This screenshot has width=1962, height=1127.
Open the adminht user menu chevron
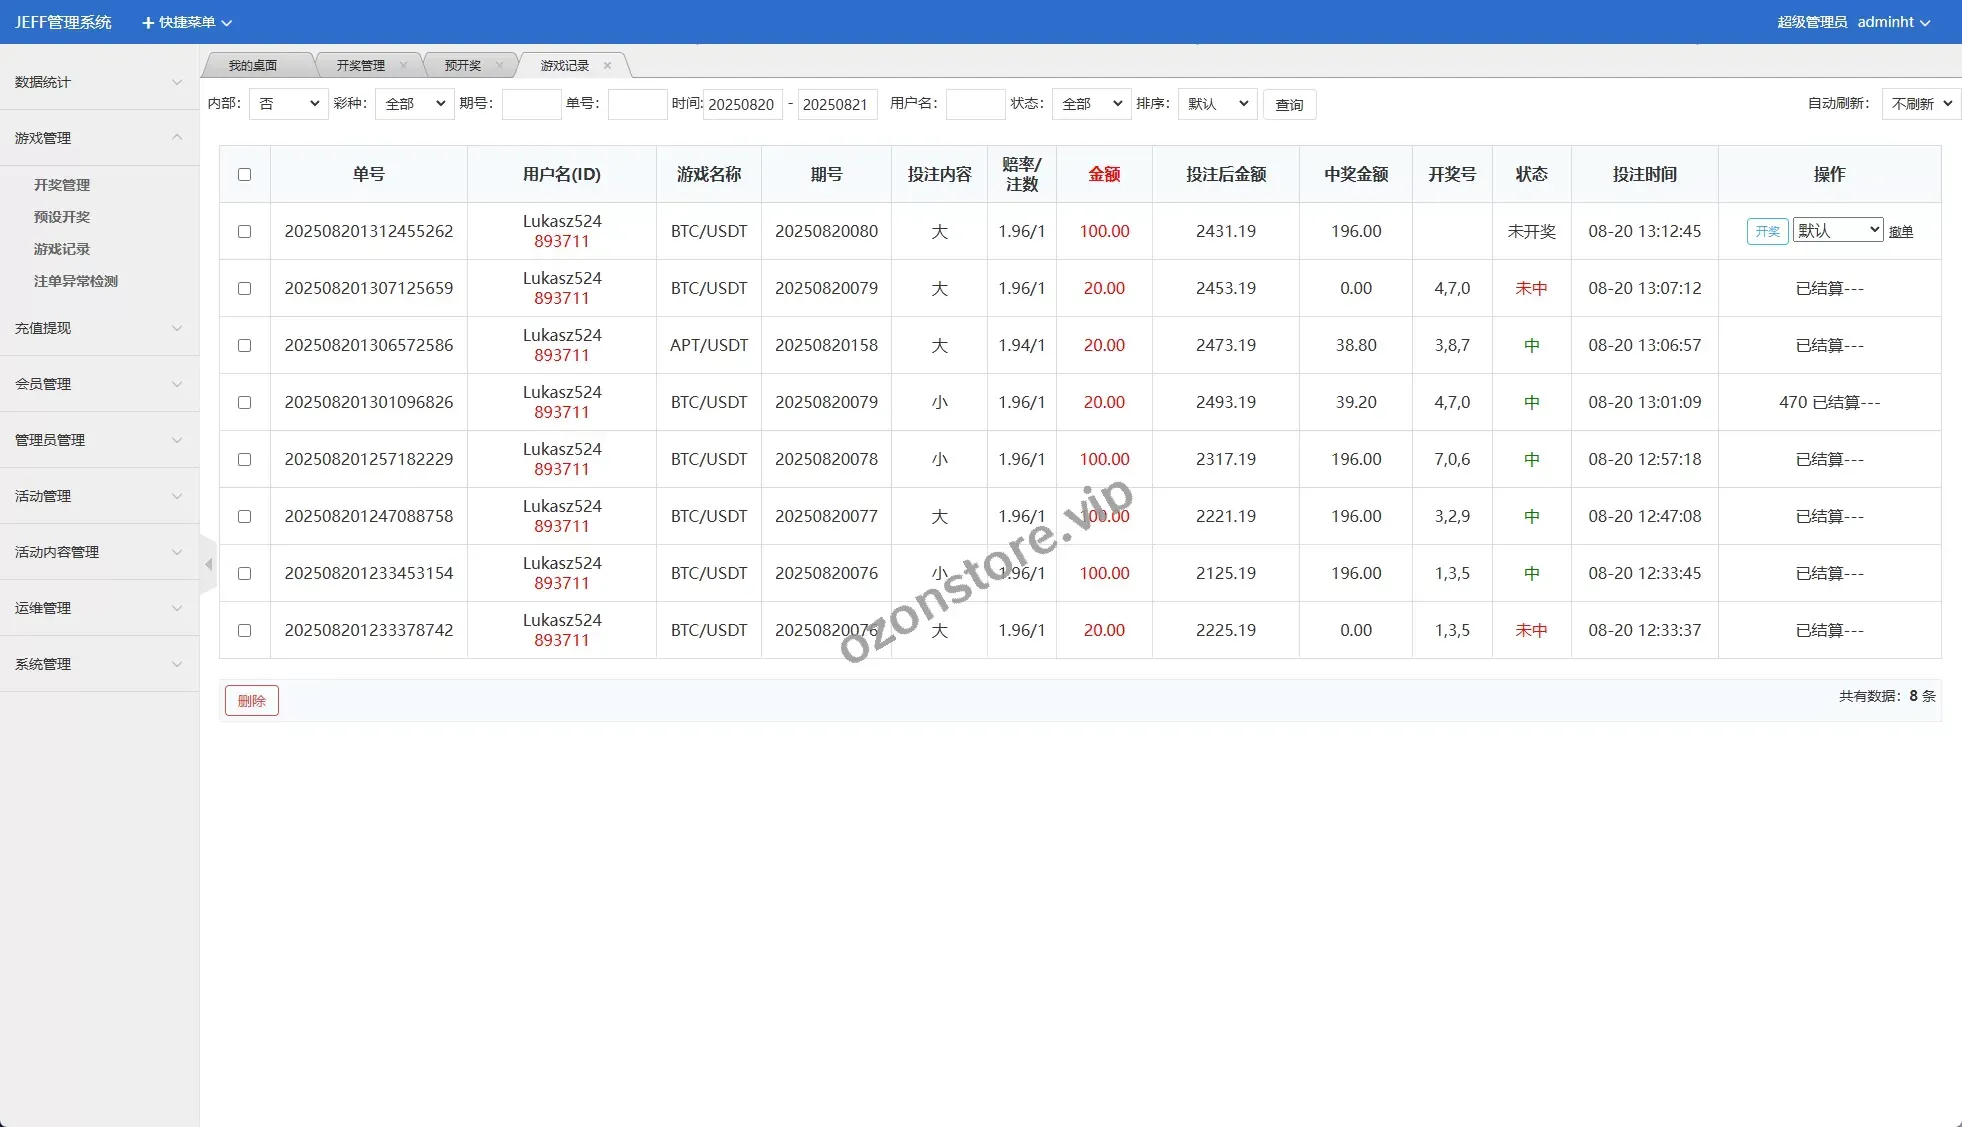point(1925,23)
